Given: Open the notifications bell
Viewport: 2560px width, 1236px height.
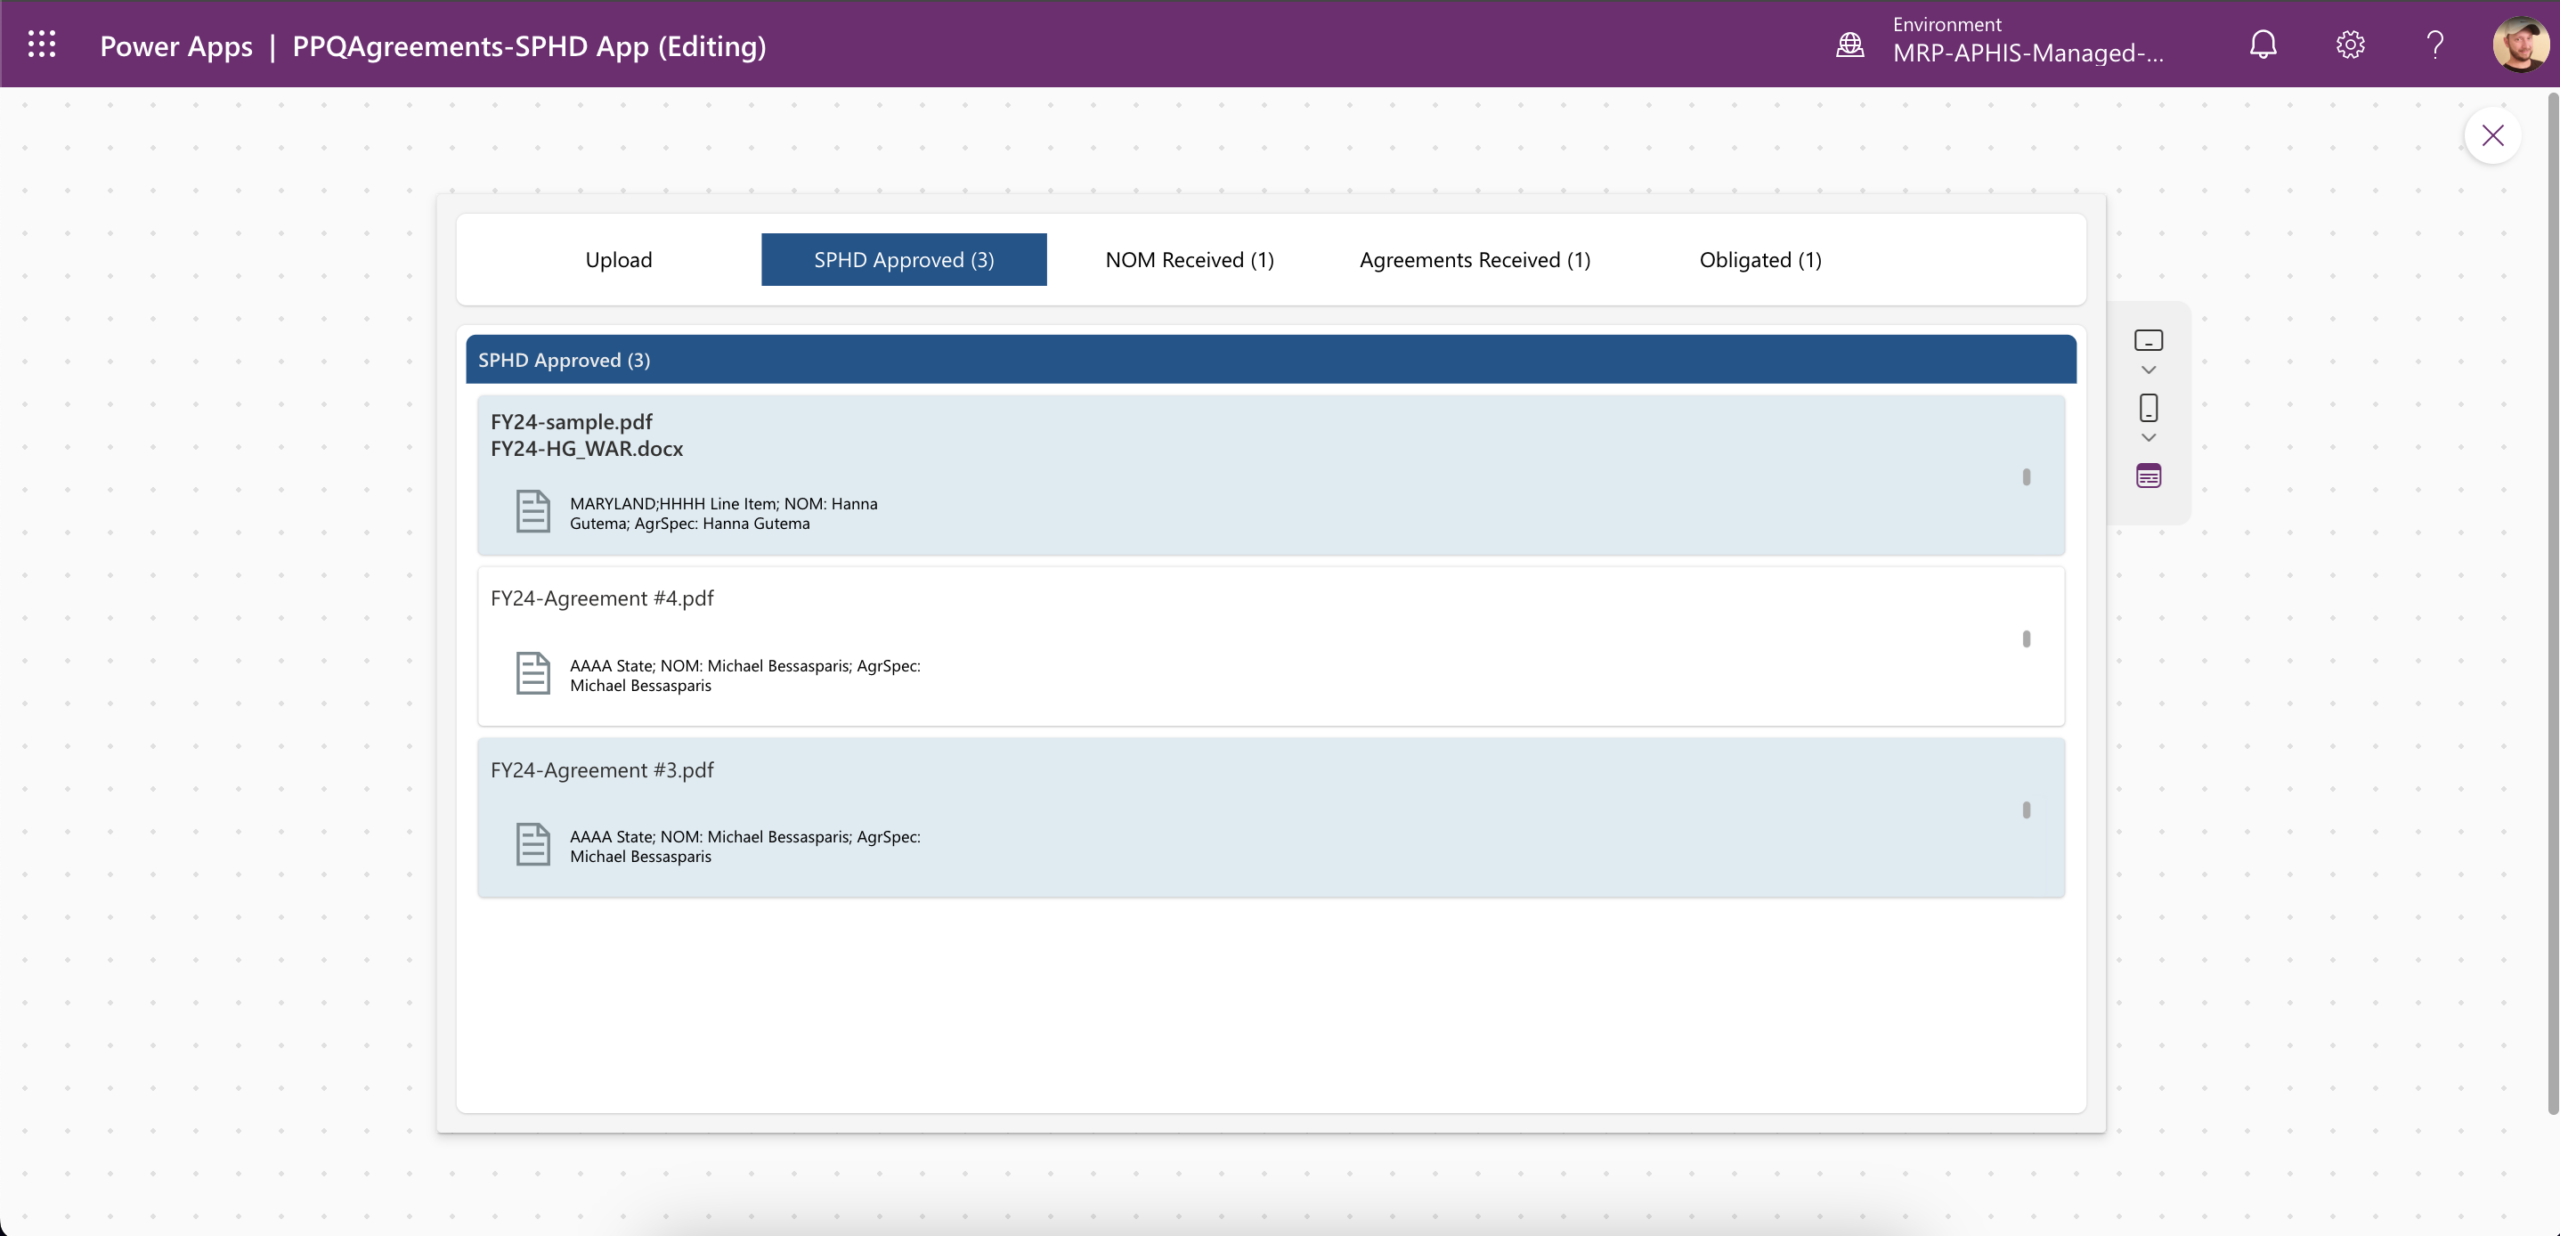Looking at the screenshot, I should point(2263,45).
